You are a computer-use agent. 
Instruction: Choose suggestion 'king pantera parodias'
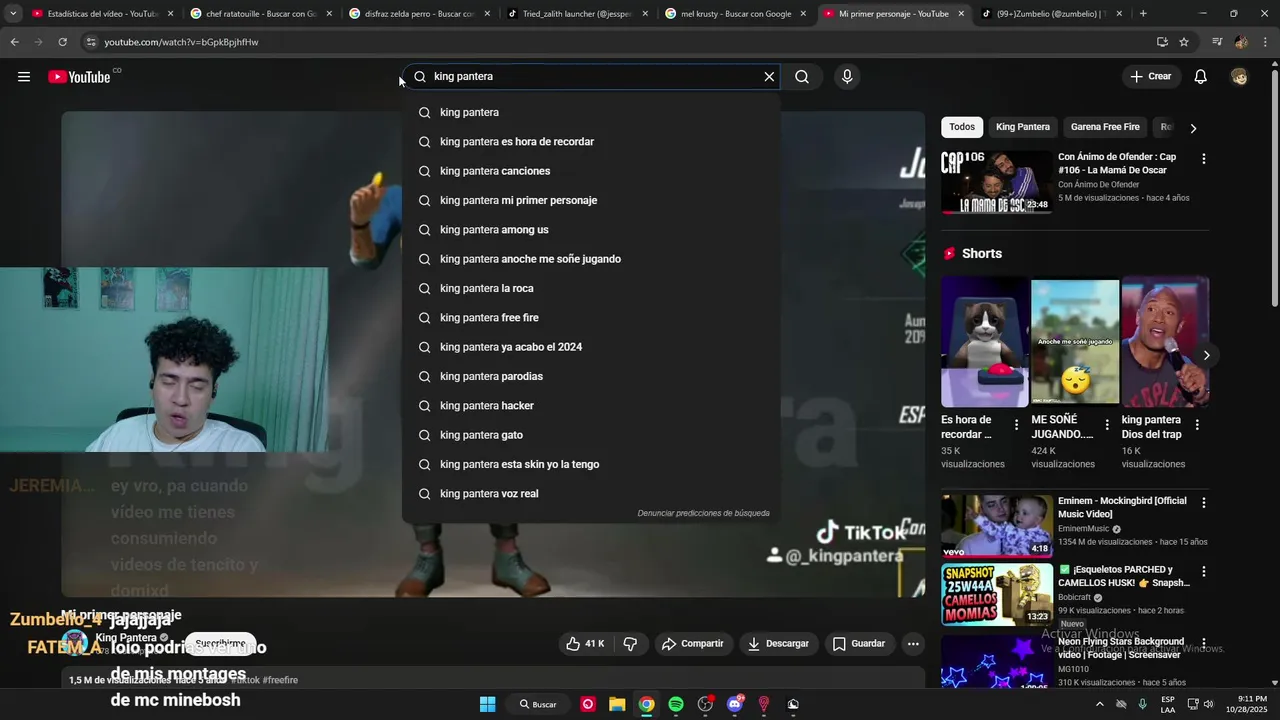tap(590, 376)
